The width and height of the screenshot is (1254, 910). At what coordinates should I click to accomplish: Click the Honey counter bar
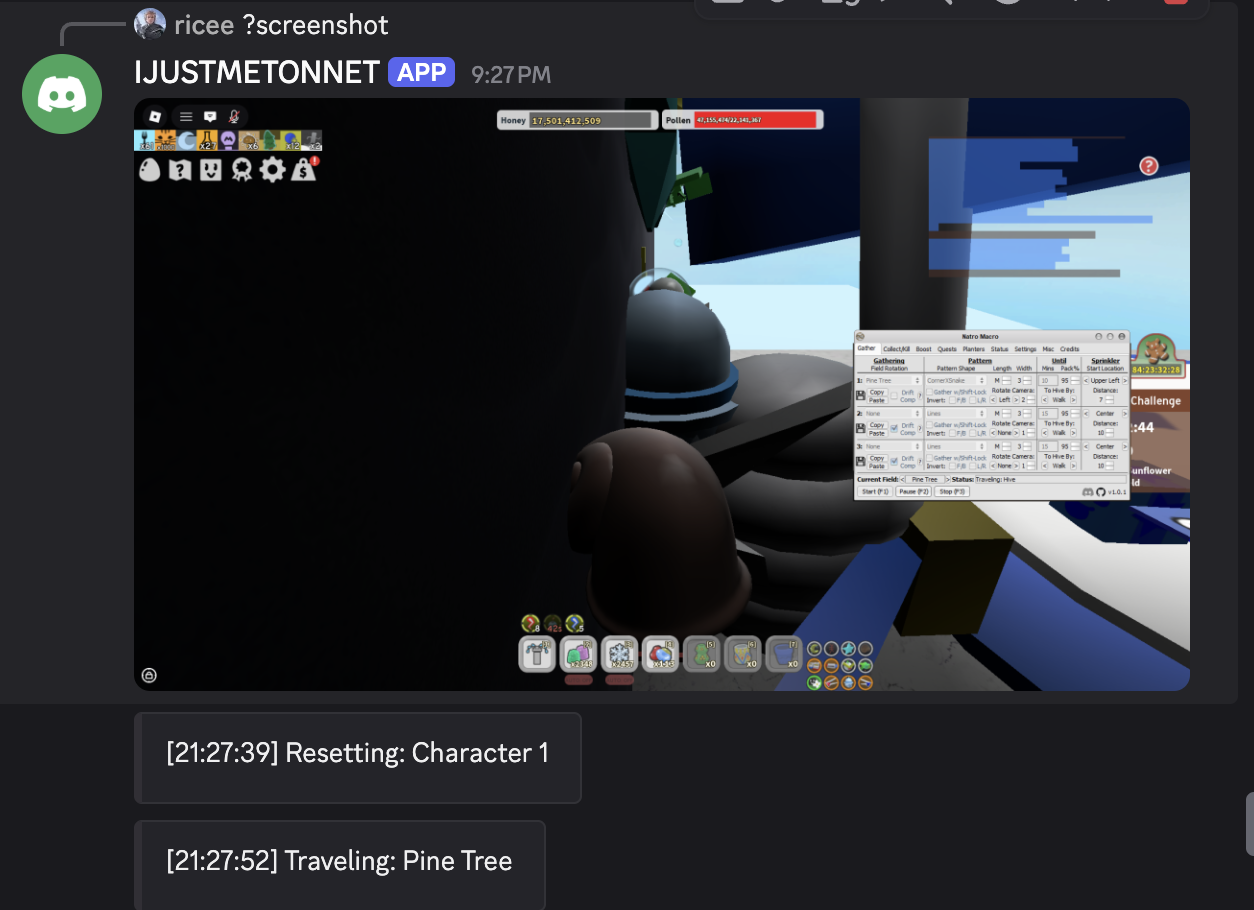[x=577, y=120]
